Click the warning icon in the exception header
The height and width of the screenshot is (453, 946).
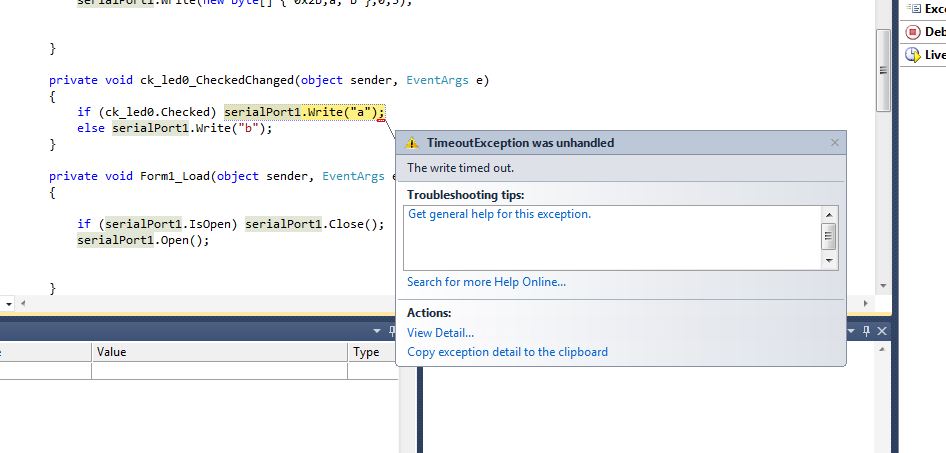pyautogui.click(x=411, y=143)
